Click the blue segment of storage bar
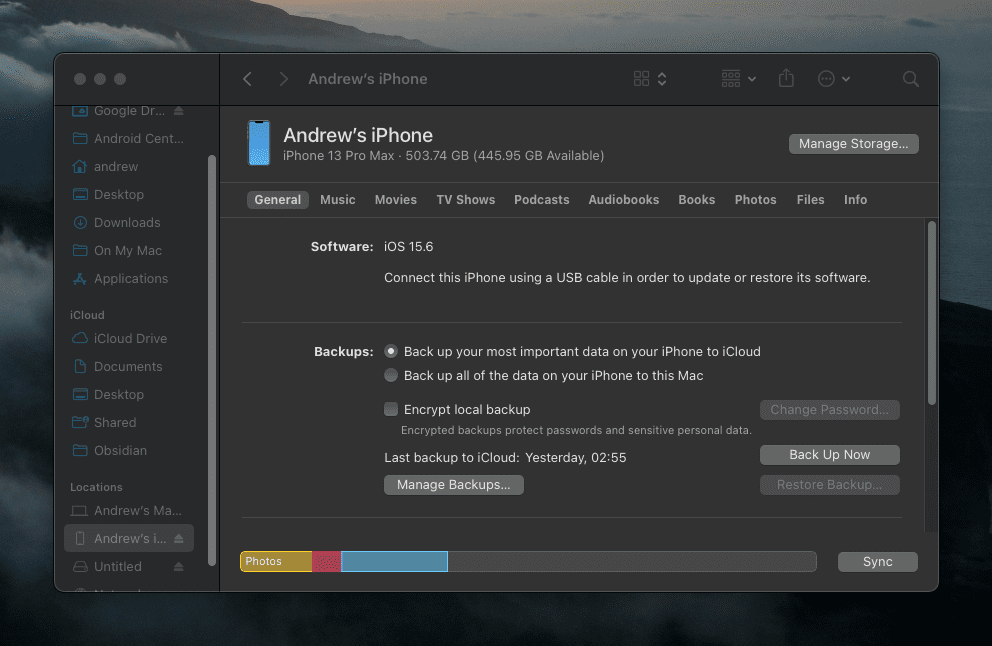The height and width of the screenshot is (646, 992). click(x=394, y=562)
